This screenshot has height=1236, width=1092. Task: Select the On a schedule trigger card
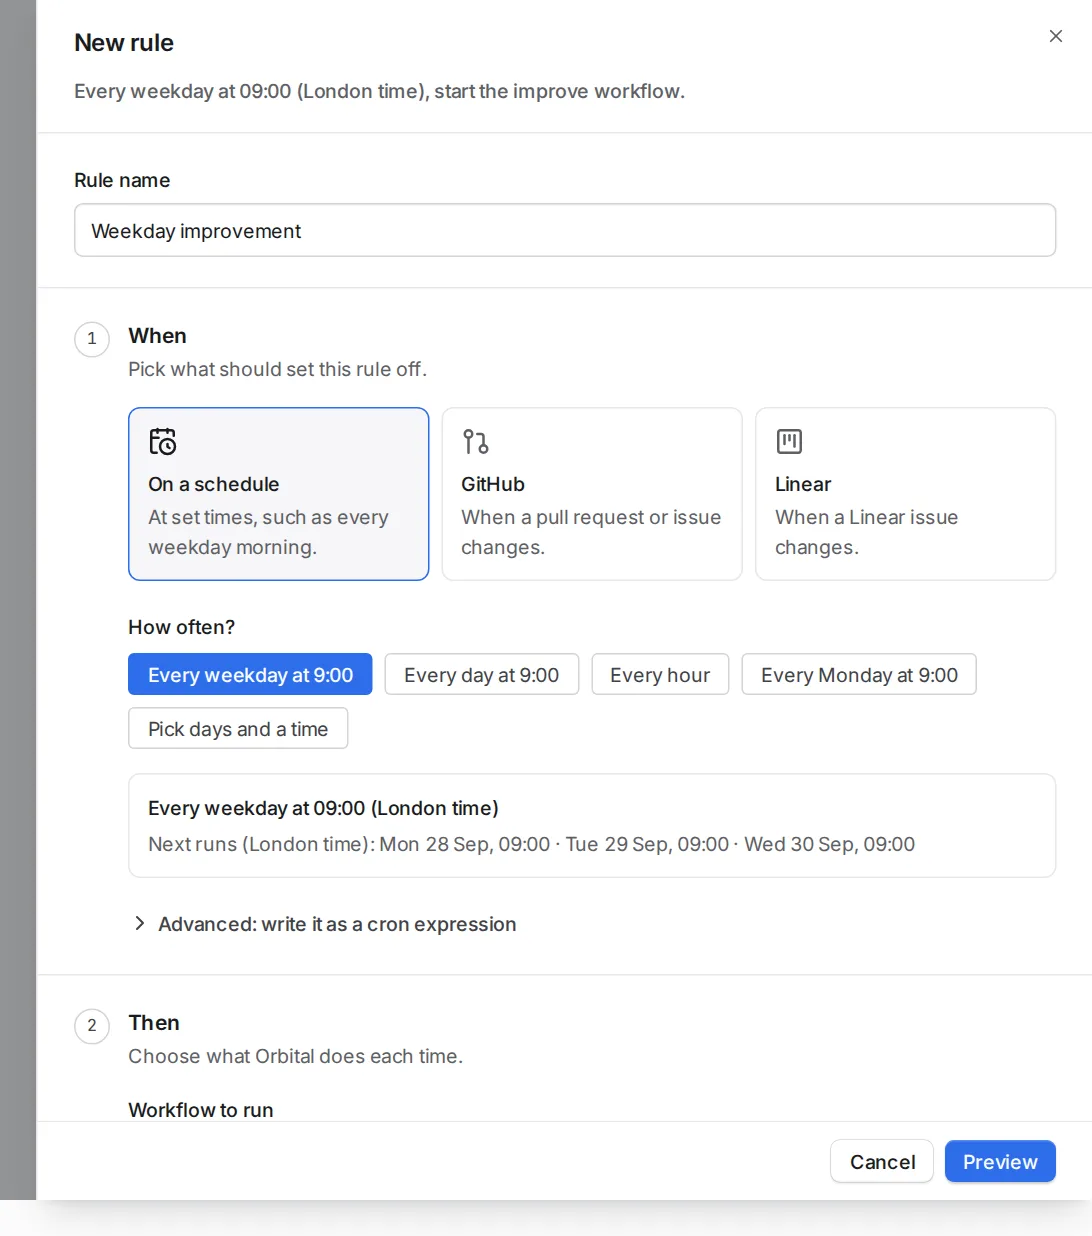click(278, 494)
